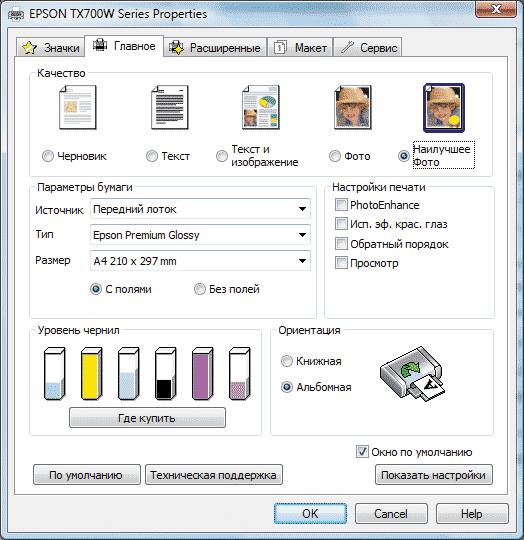The image size is (524, 540).
Task: Open the Тип paper type dropdown
Action: pos(200,235)
